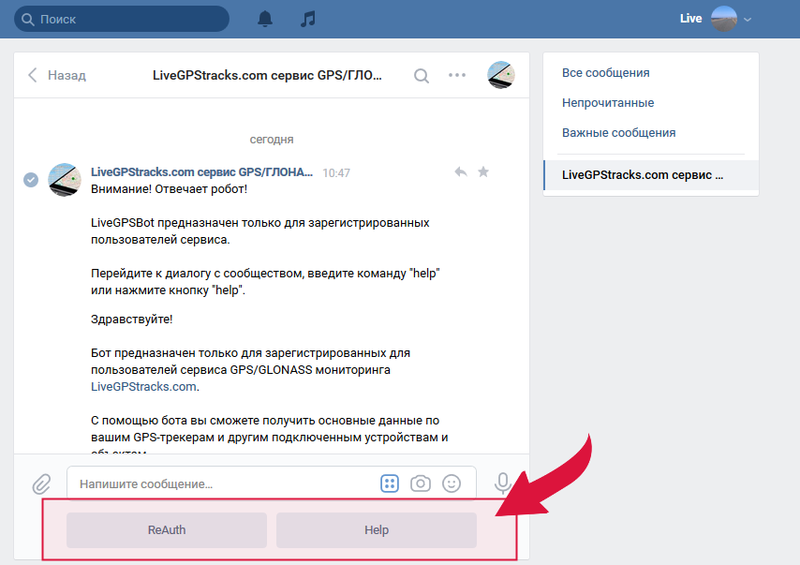Click the paperclip attach file icon

41,484
